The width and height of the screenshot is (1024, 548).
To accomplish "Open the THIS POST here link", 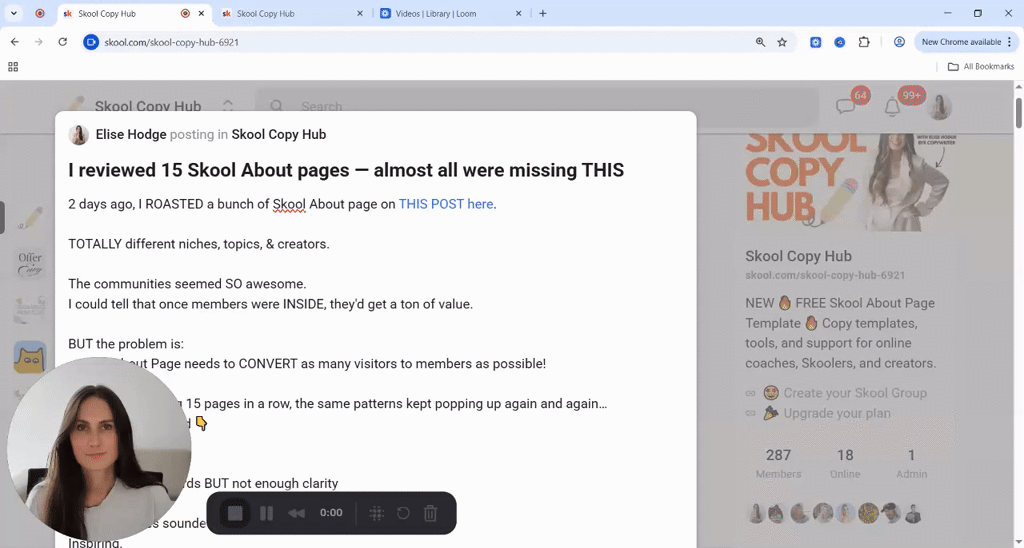I will click(x=445, y=204).
